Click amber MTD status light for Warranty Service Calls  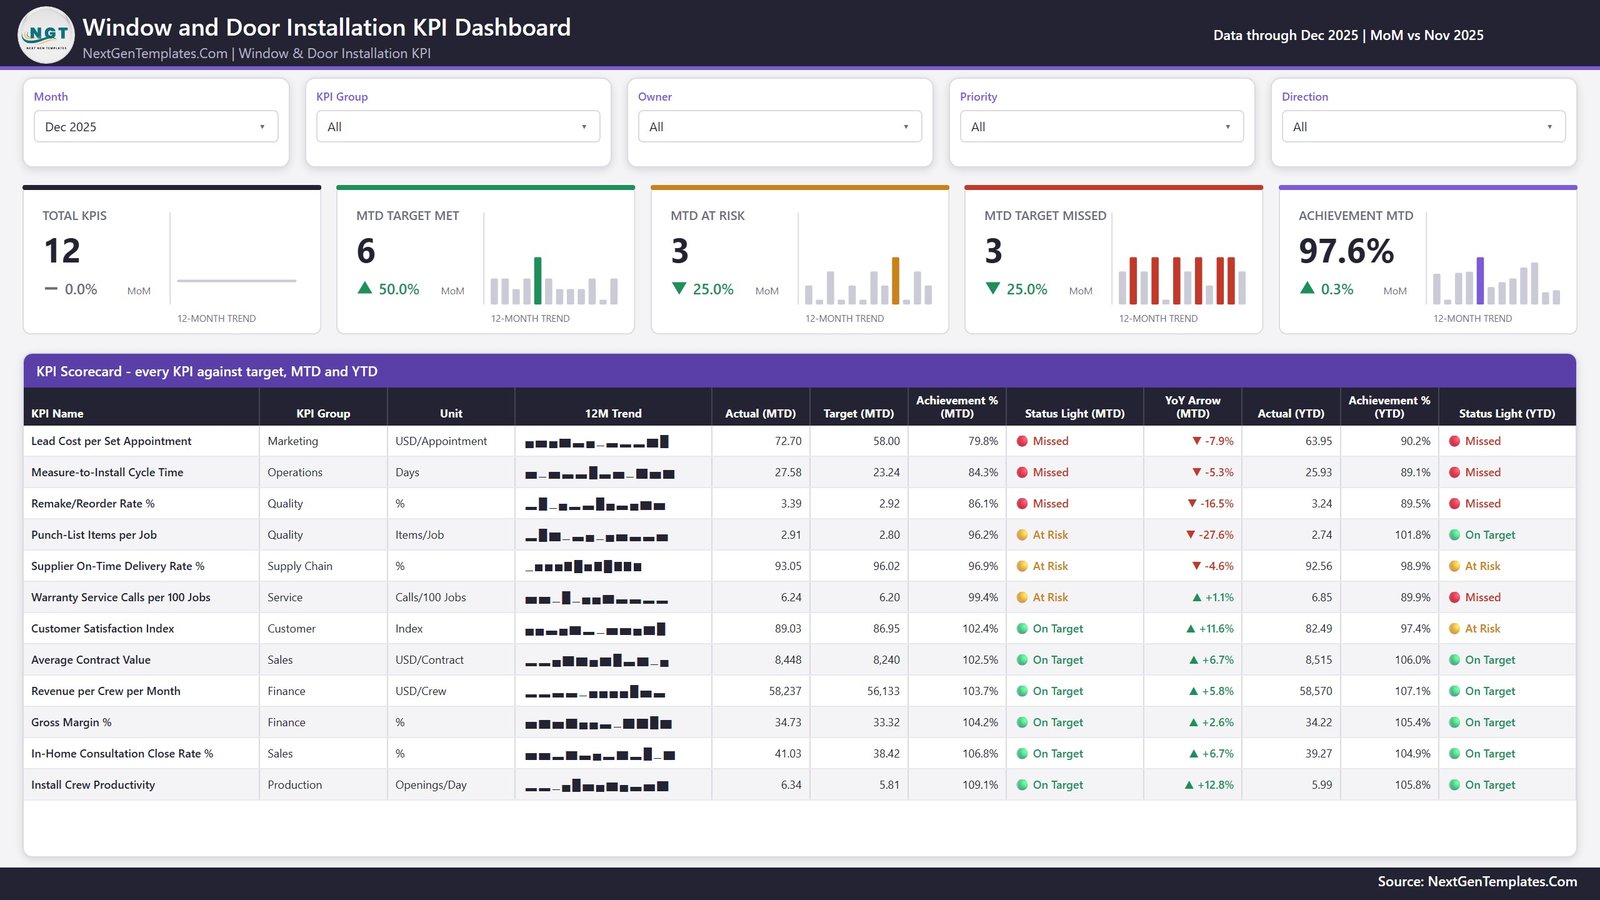point(1023,597)
